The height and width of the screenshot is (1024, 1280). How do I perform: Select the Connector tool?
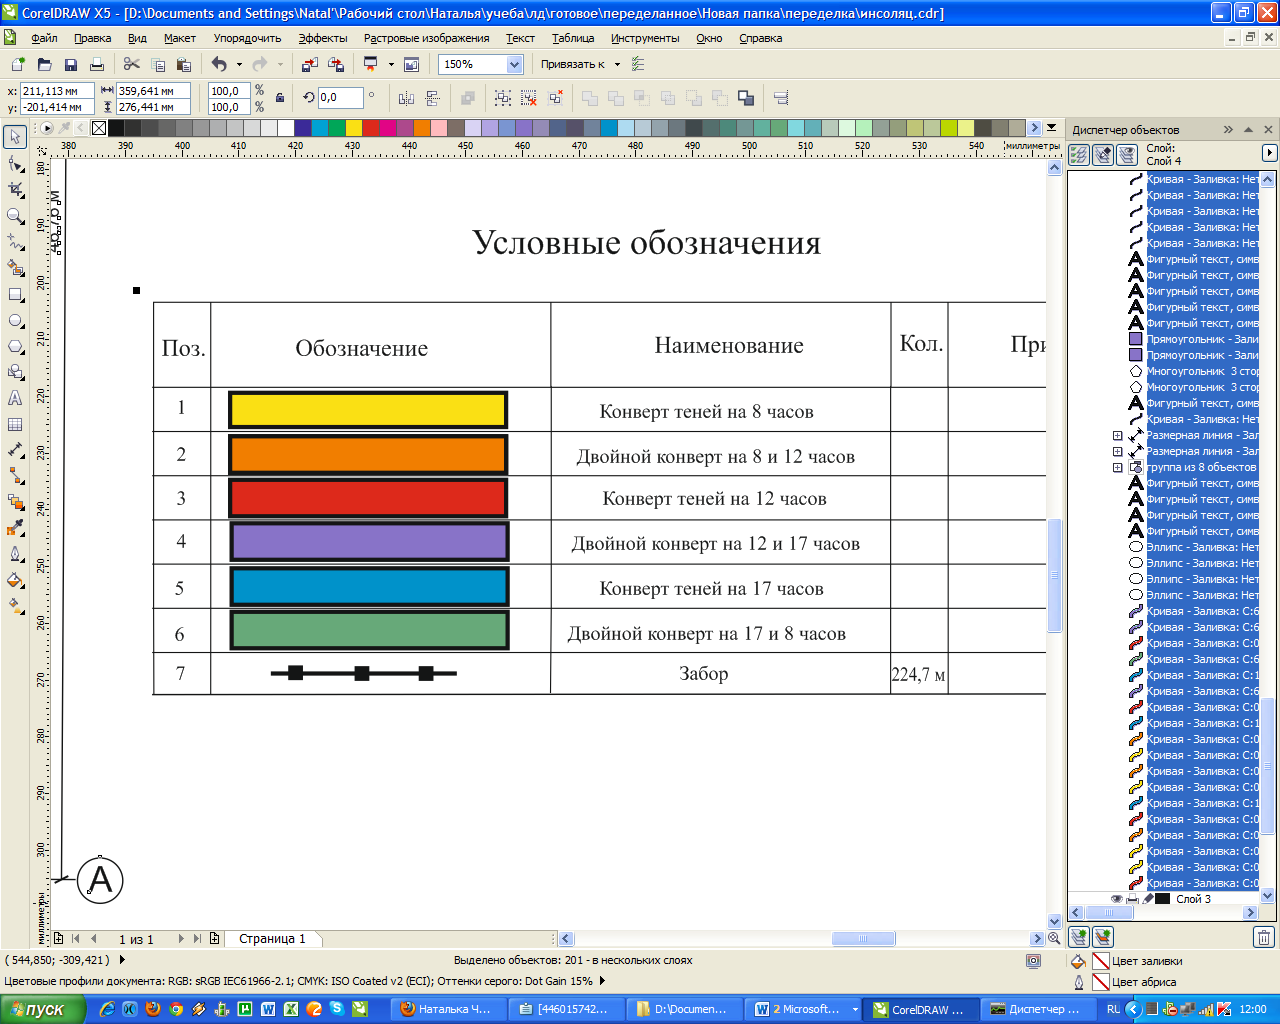tap(15, 476)
